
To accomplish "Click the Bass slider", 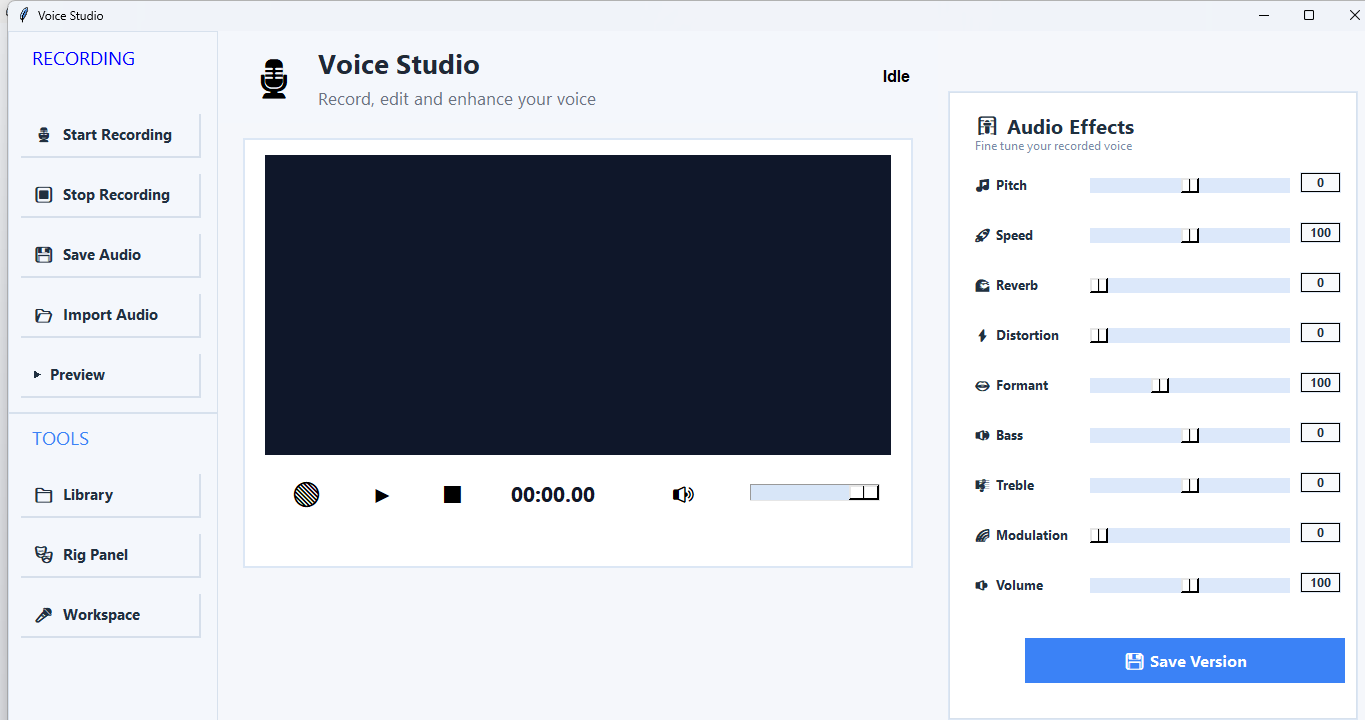I will [x=1190, y=435].
